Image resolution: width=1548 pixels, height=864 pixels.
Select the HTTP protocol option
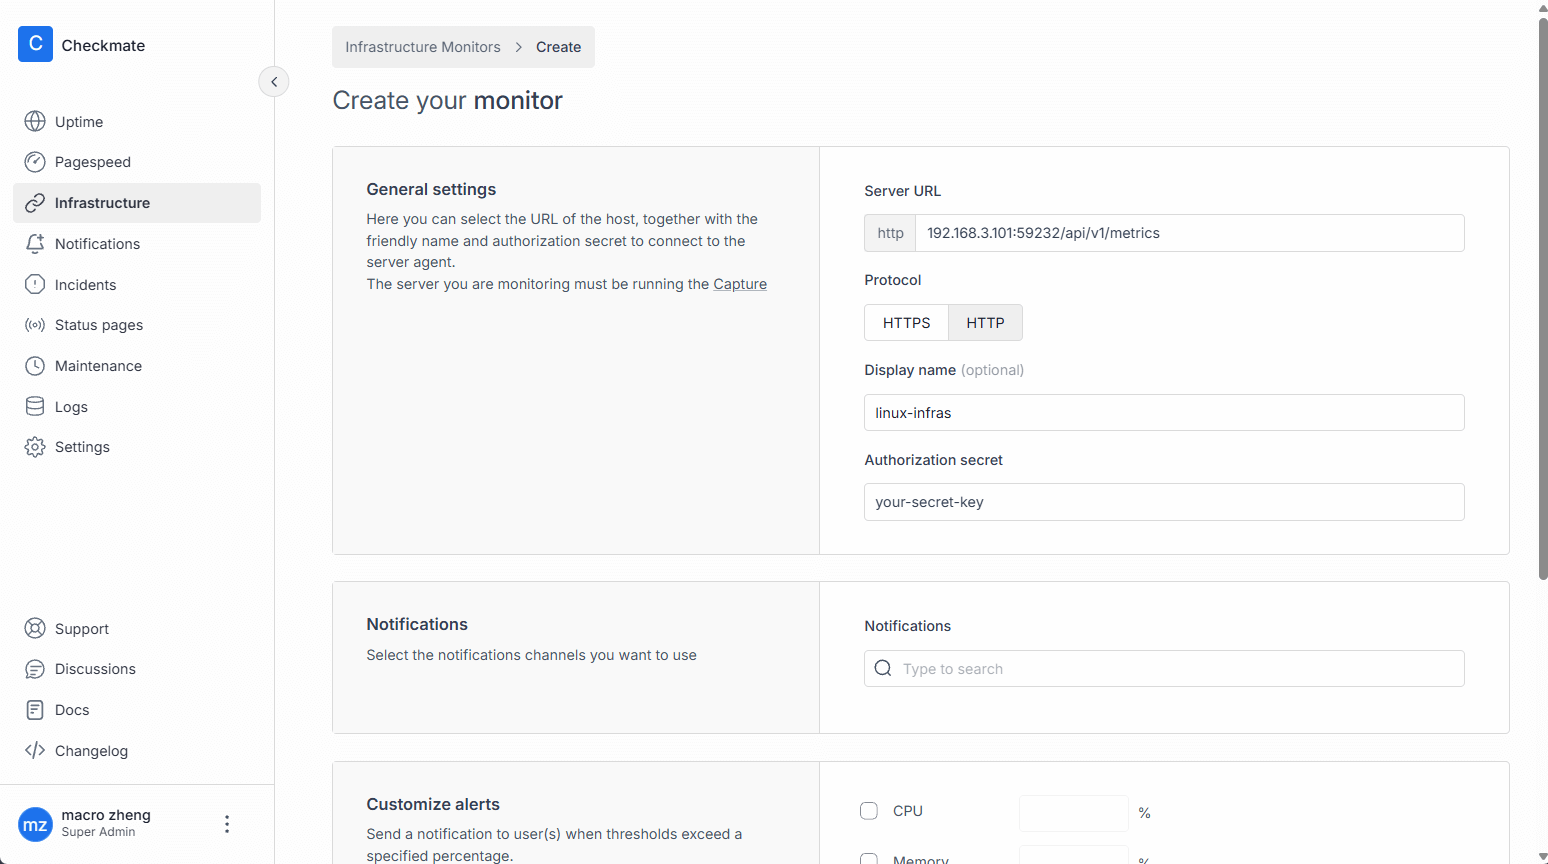[x=985, y=323]
